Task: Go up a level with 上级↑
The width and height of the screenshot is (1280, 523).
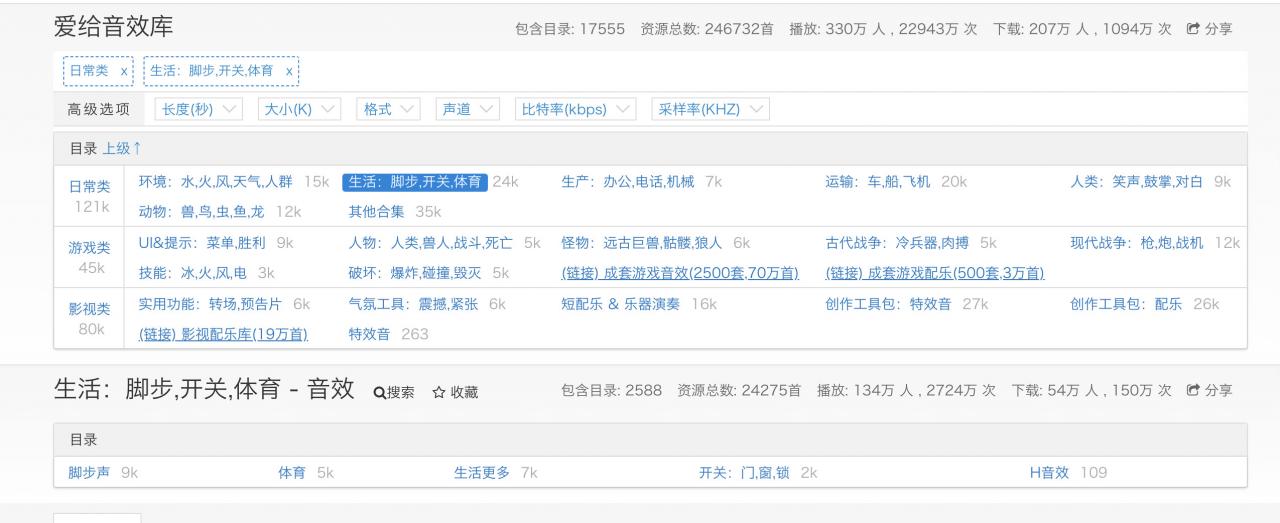Action: click(x=122, y=148)
